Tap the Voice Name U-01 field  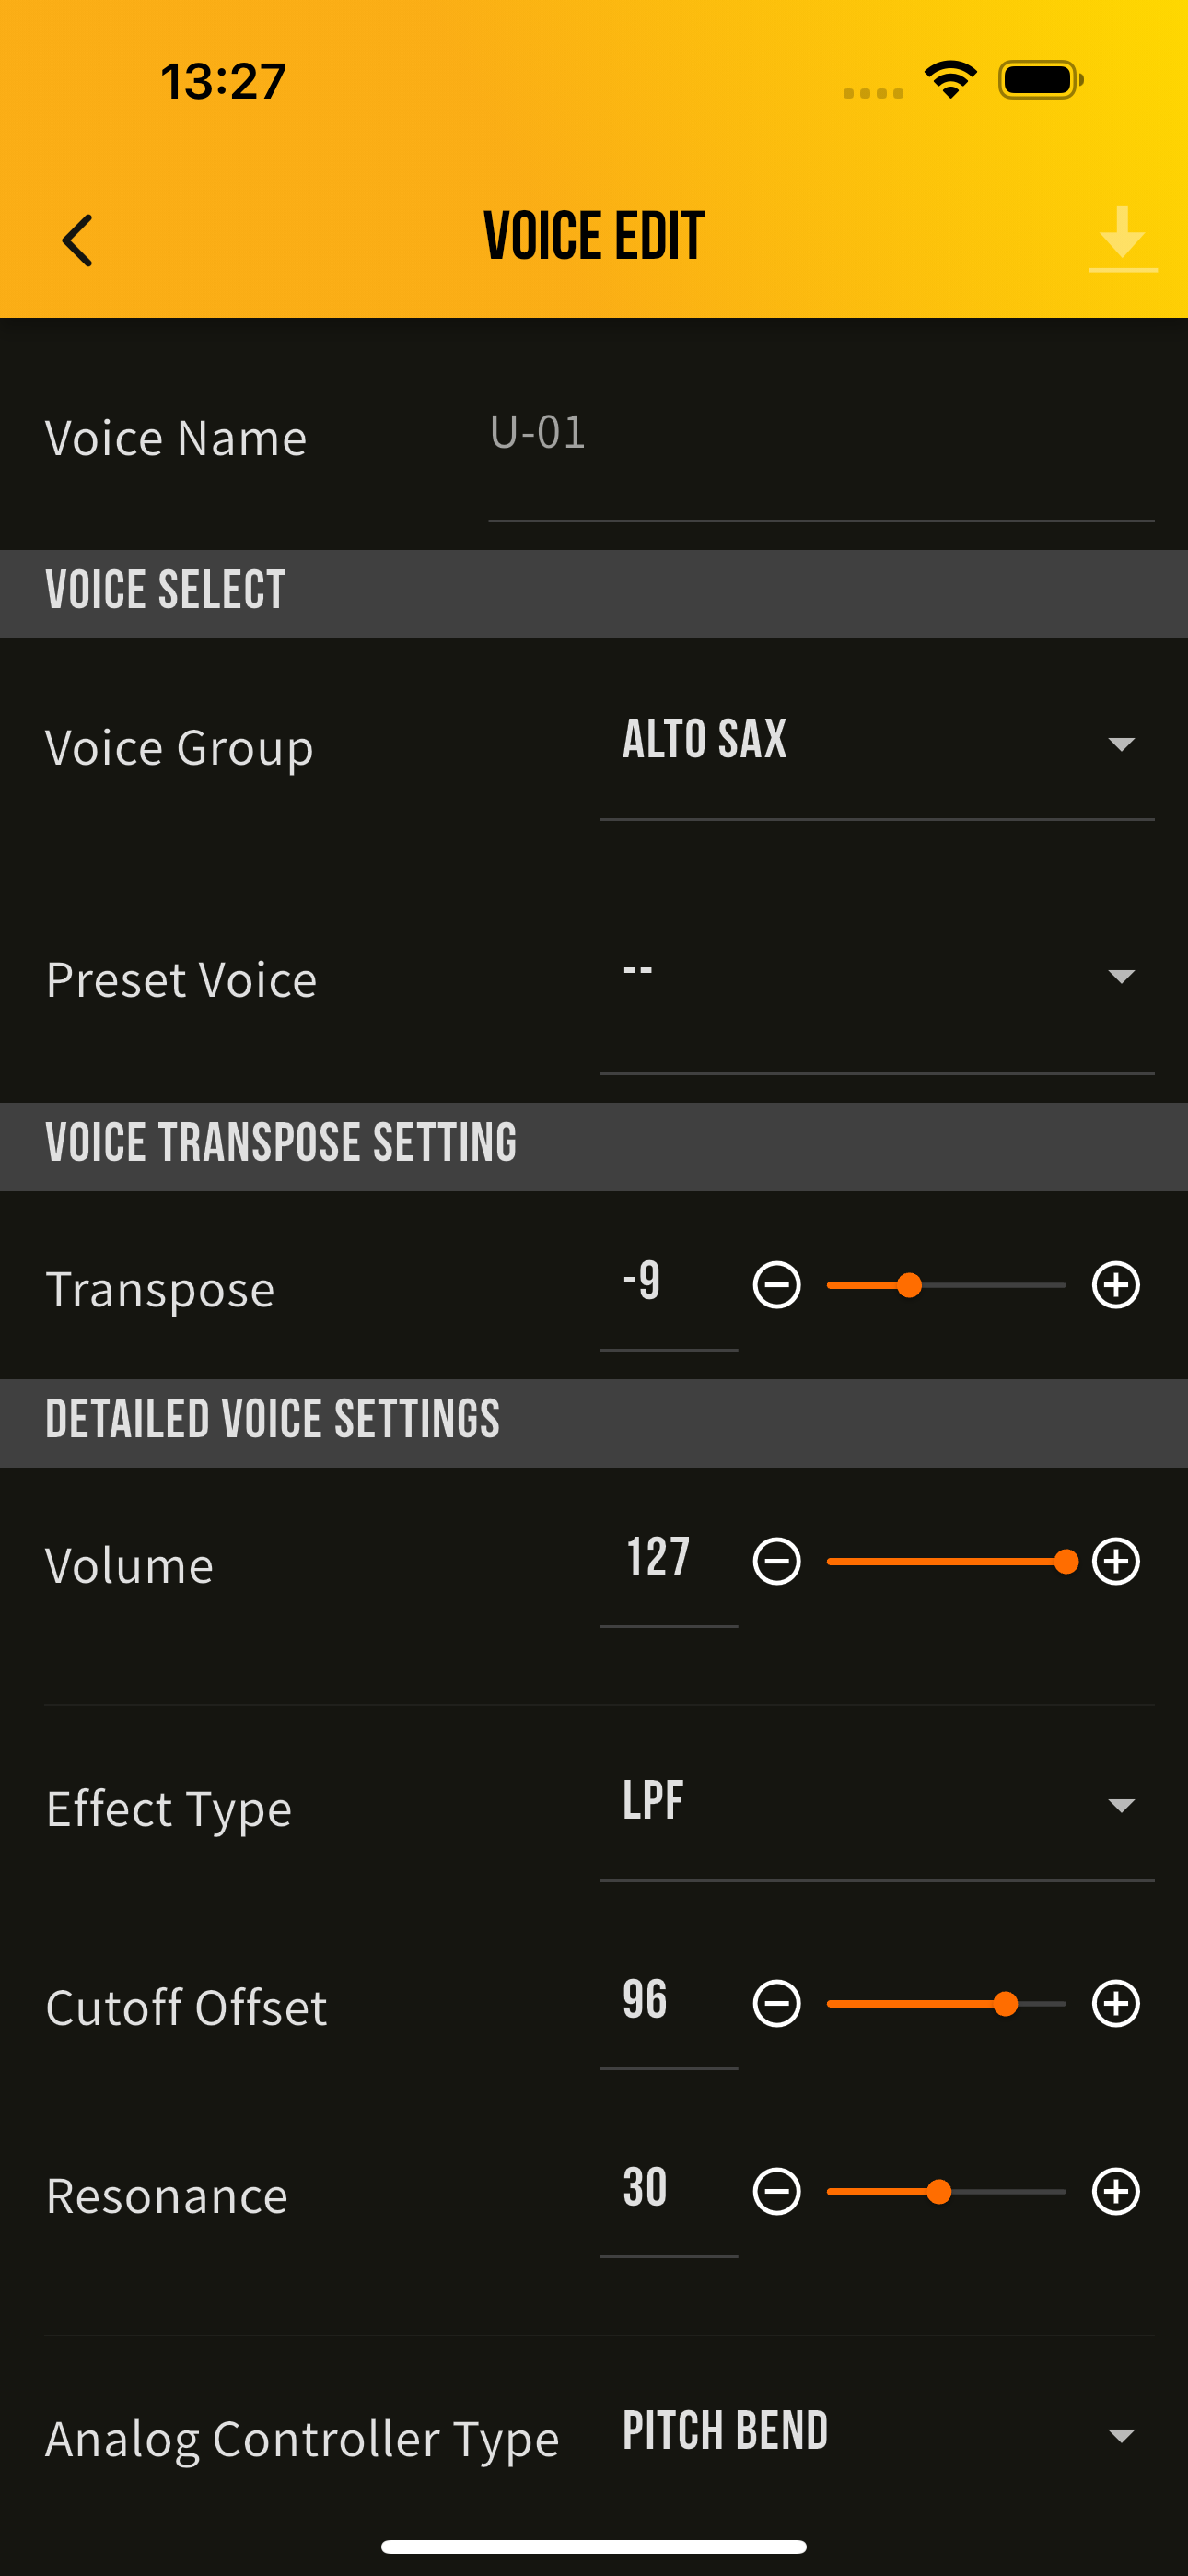point(821,448)
